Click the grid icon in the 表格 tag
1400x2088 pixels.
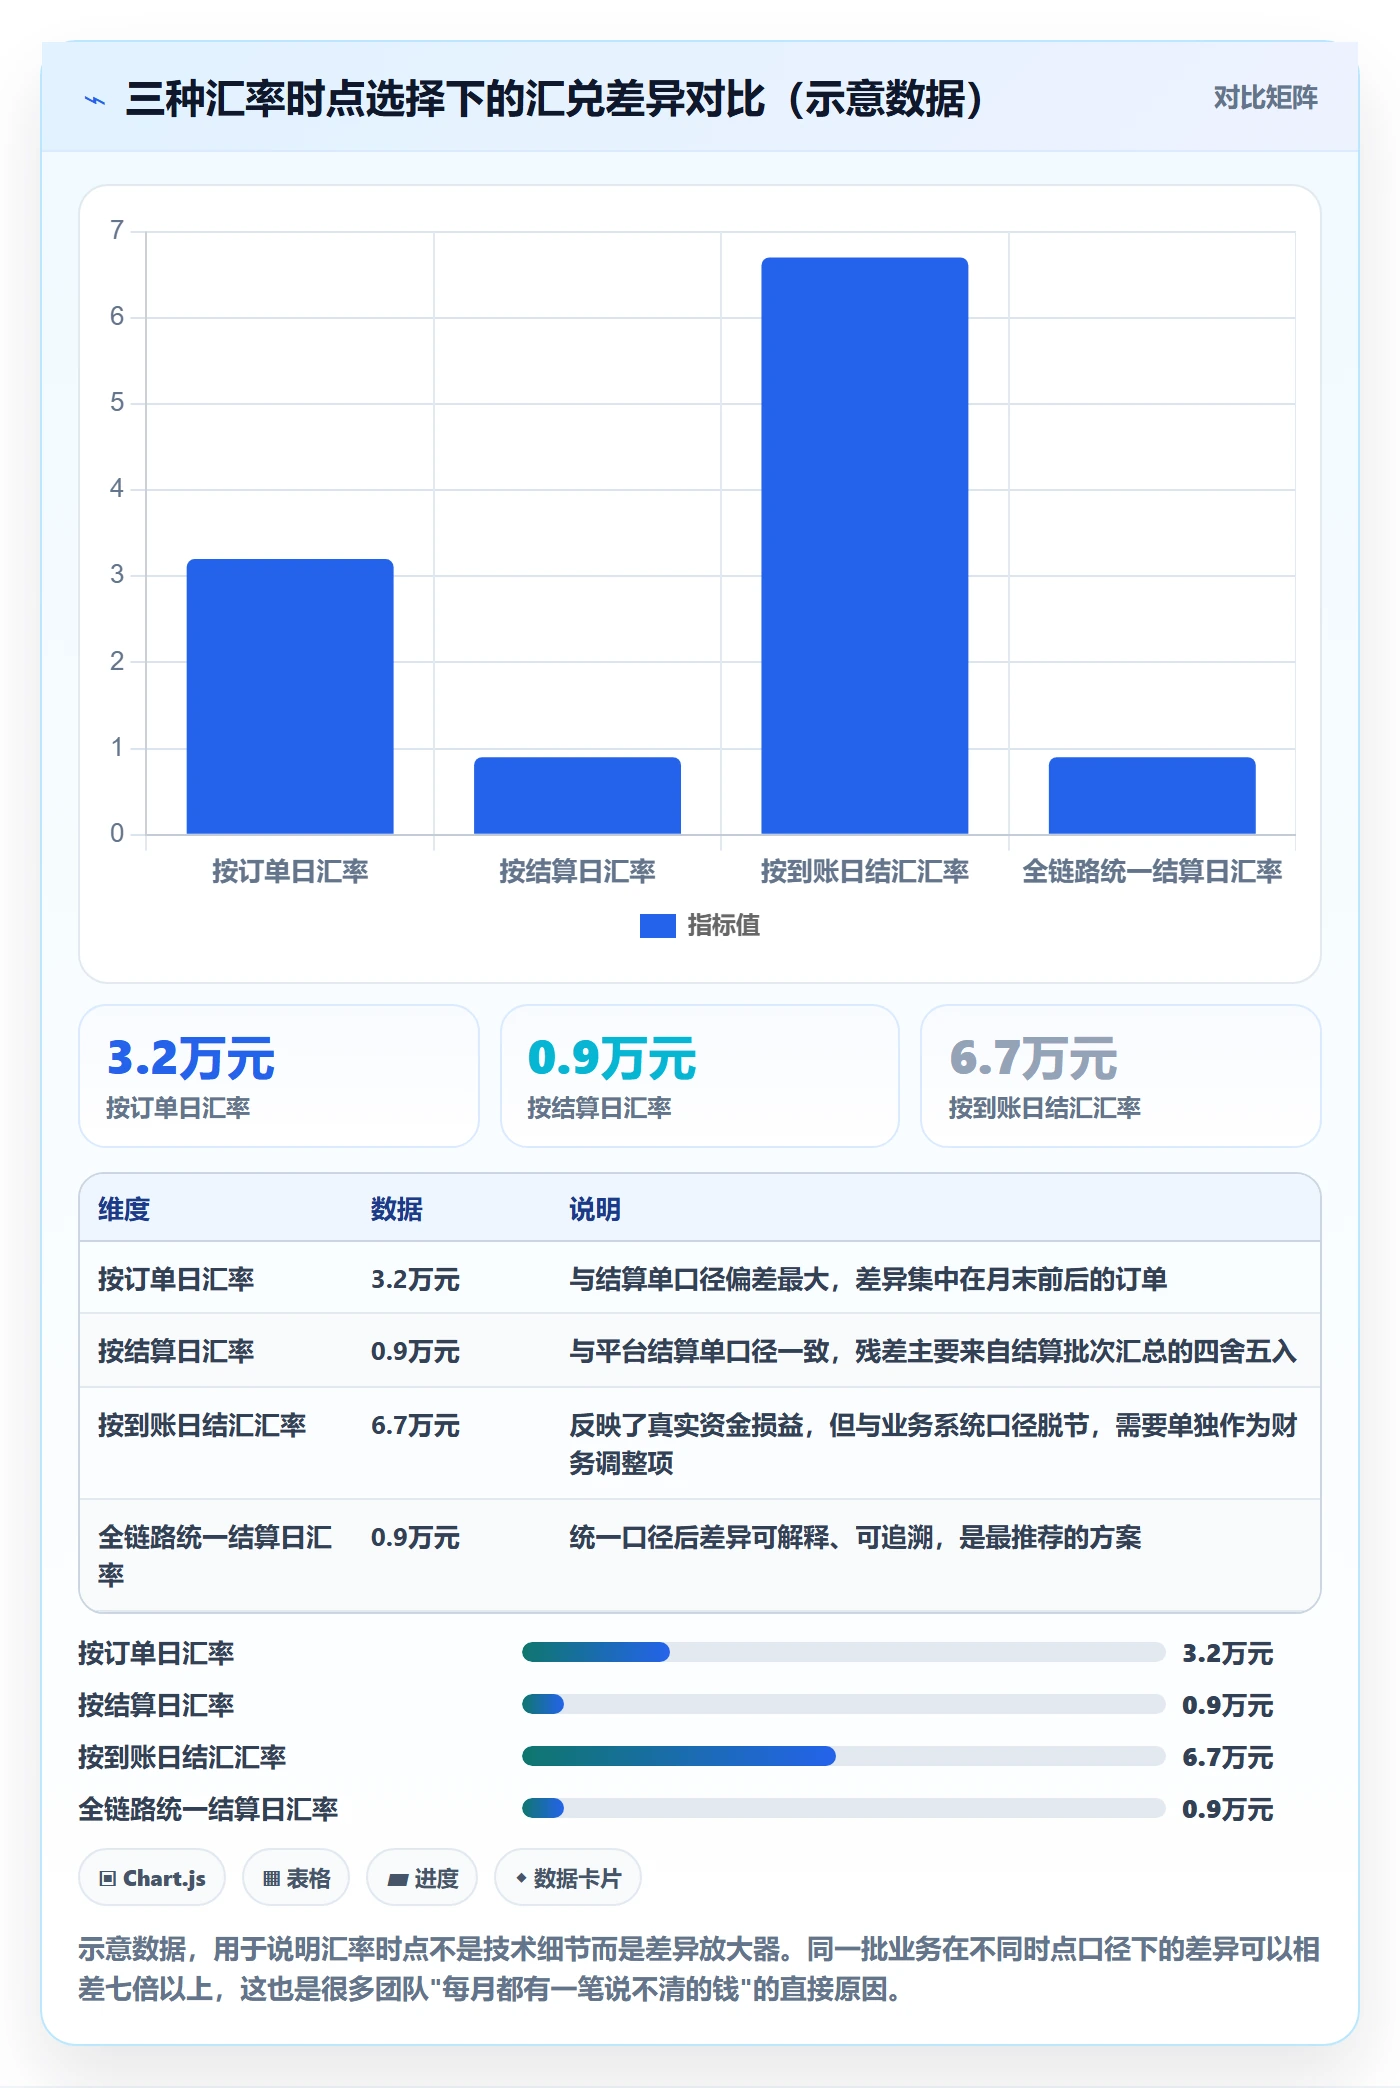coord(271,1878)
